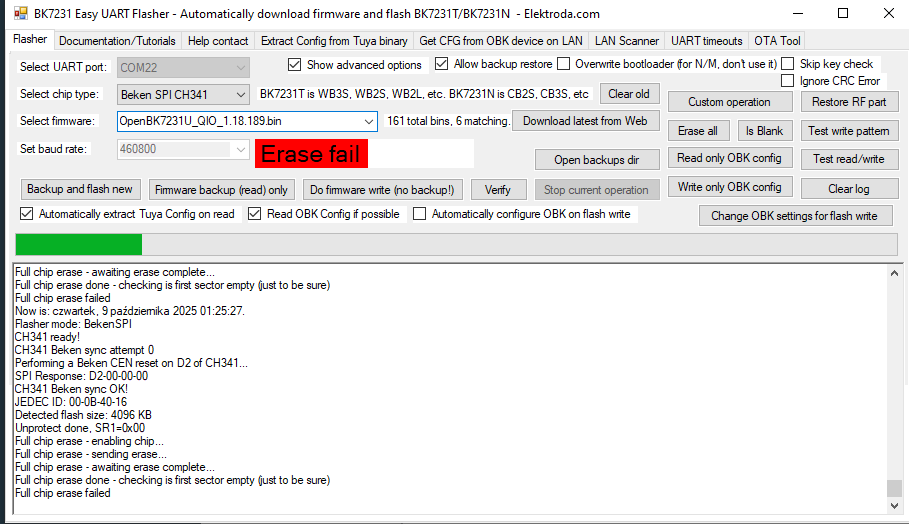Click Download latest from Web
Viewport: 909px width, 524px height.
585,121
